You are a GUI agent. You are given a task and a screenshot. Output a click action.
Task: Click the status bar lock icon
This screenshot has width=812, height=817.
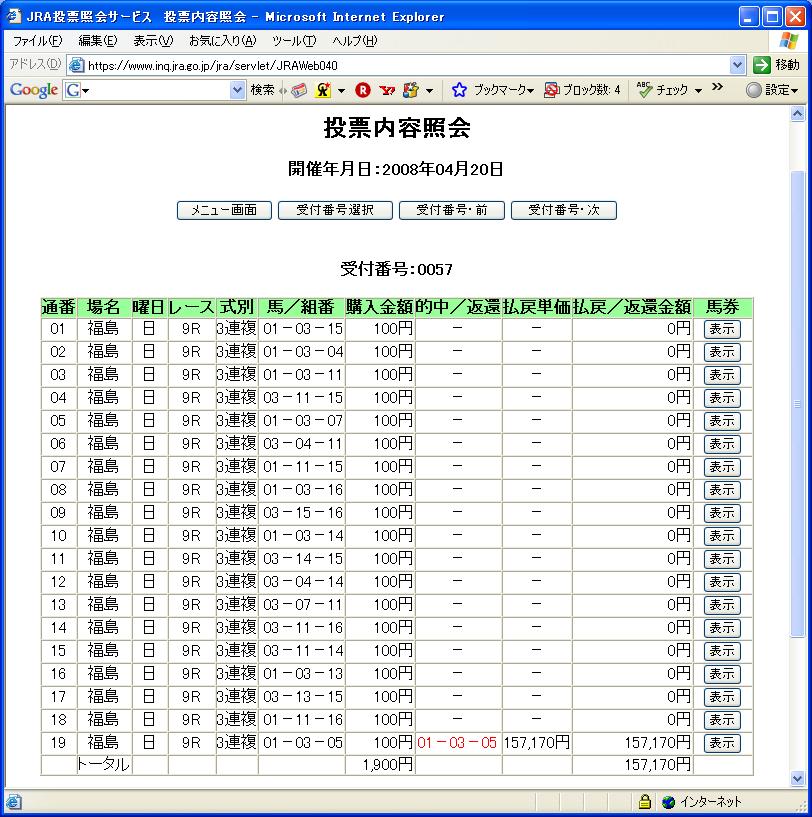pyautogui.click(x=645, y=801)
